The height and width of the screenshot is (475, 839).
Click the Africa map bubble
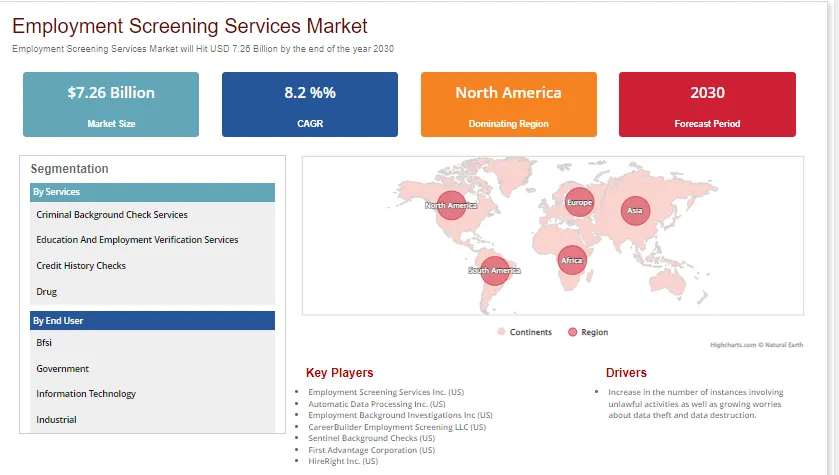571,261
